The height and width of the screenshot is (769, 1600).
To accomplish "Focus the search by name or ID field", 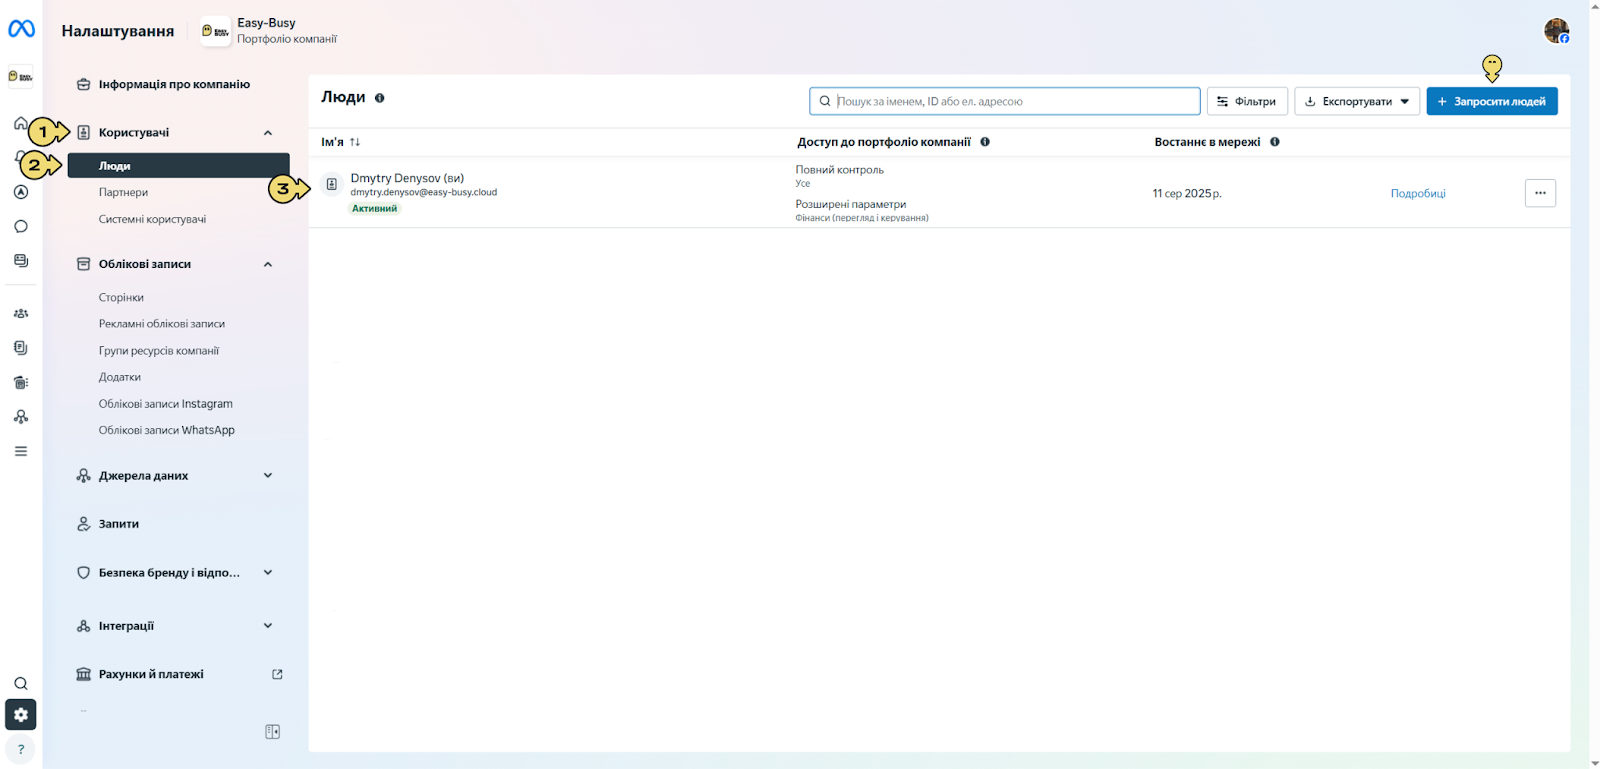I will (x=1004, y=101).
